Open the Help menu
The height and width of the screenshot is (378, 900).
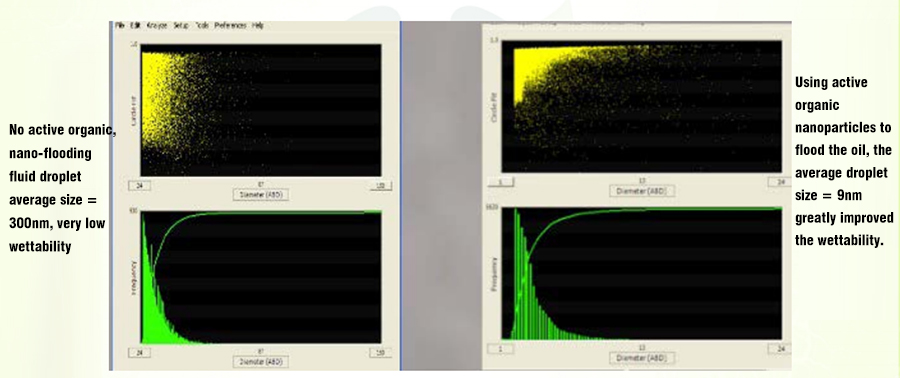[258, 26]
